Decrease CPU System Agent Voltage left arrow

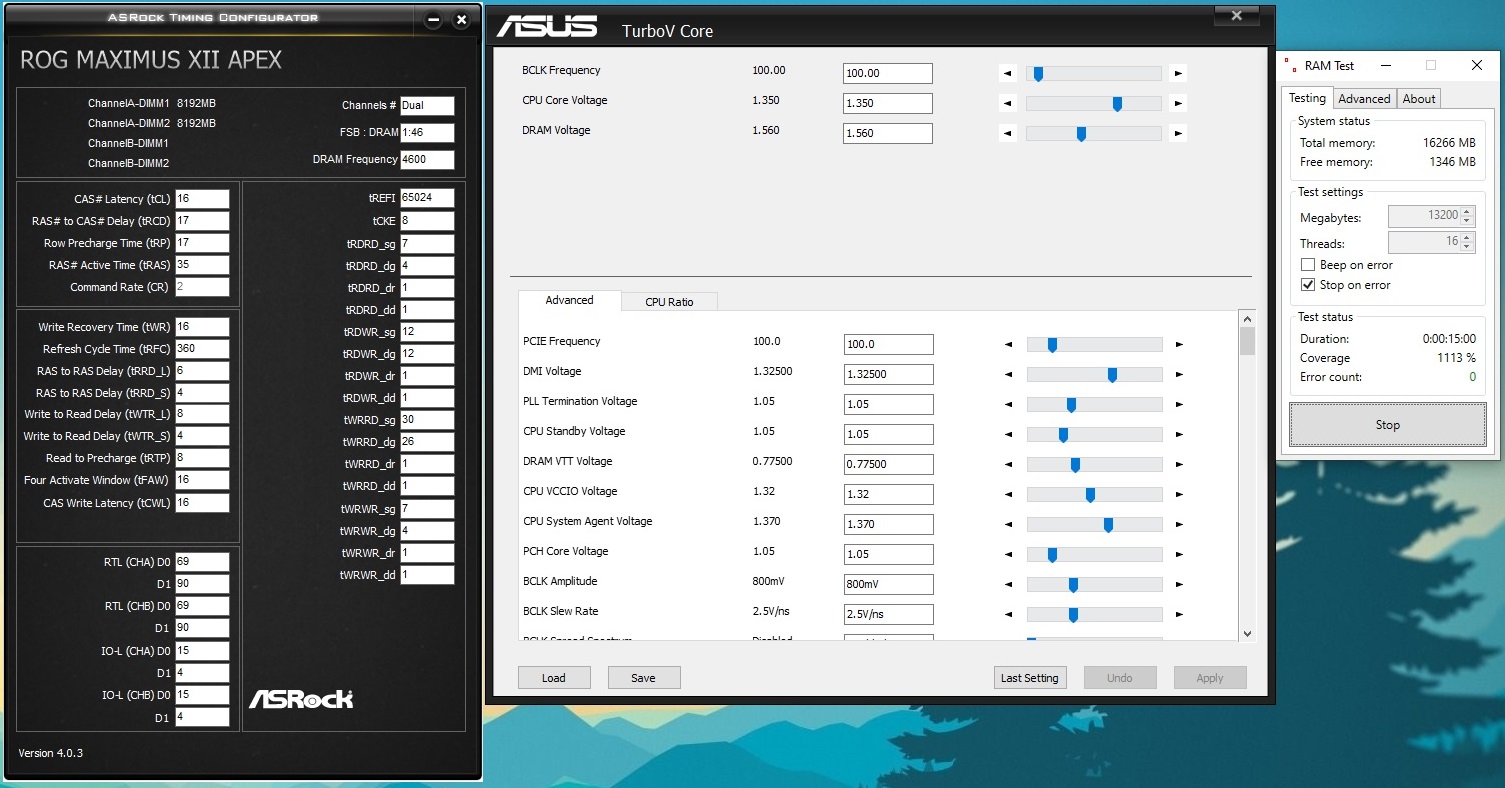[1009, 524]
